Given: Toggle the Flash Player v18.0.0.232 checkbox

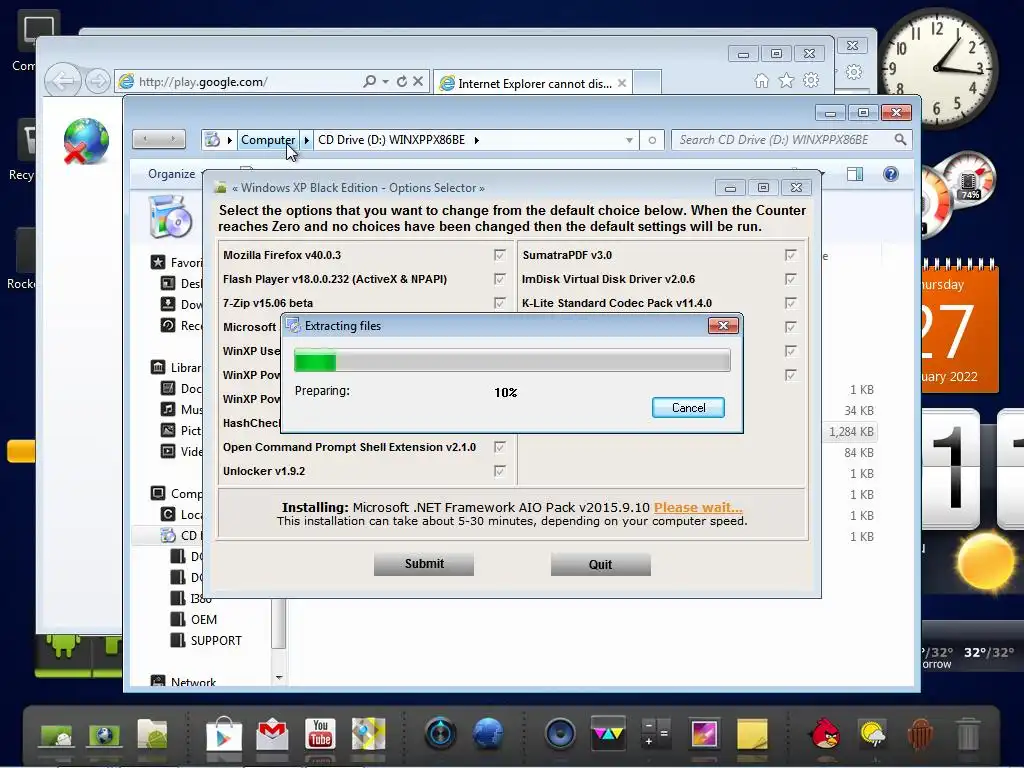Looking at the screenshot, I should point(500,279).
